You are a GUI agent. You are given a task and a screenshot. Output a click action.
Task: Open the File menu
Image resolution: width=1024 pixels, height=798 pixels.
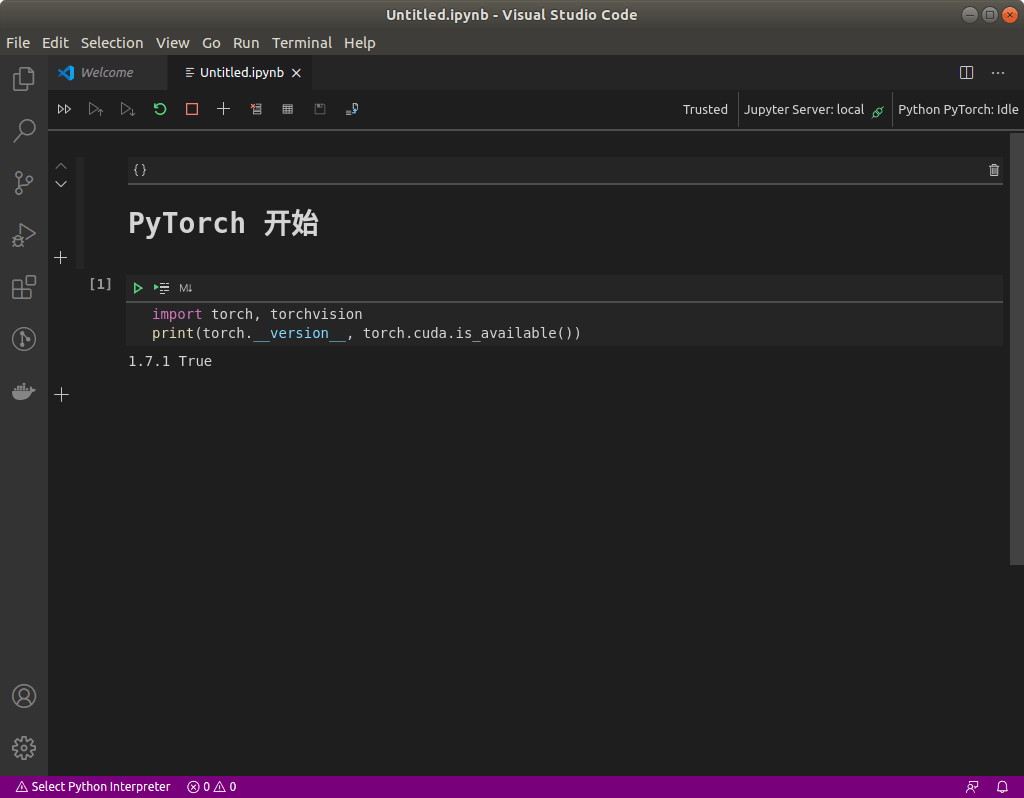pyautogui.click(x=18, y=43)
